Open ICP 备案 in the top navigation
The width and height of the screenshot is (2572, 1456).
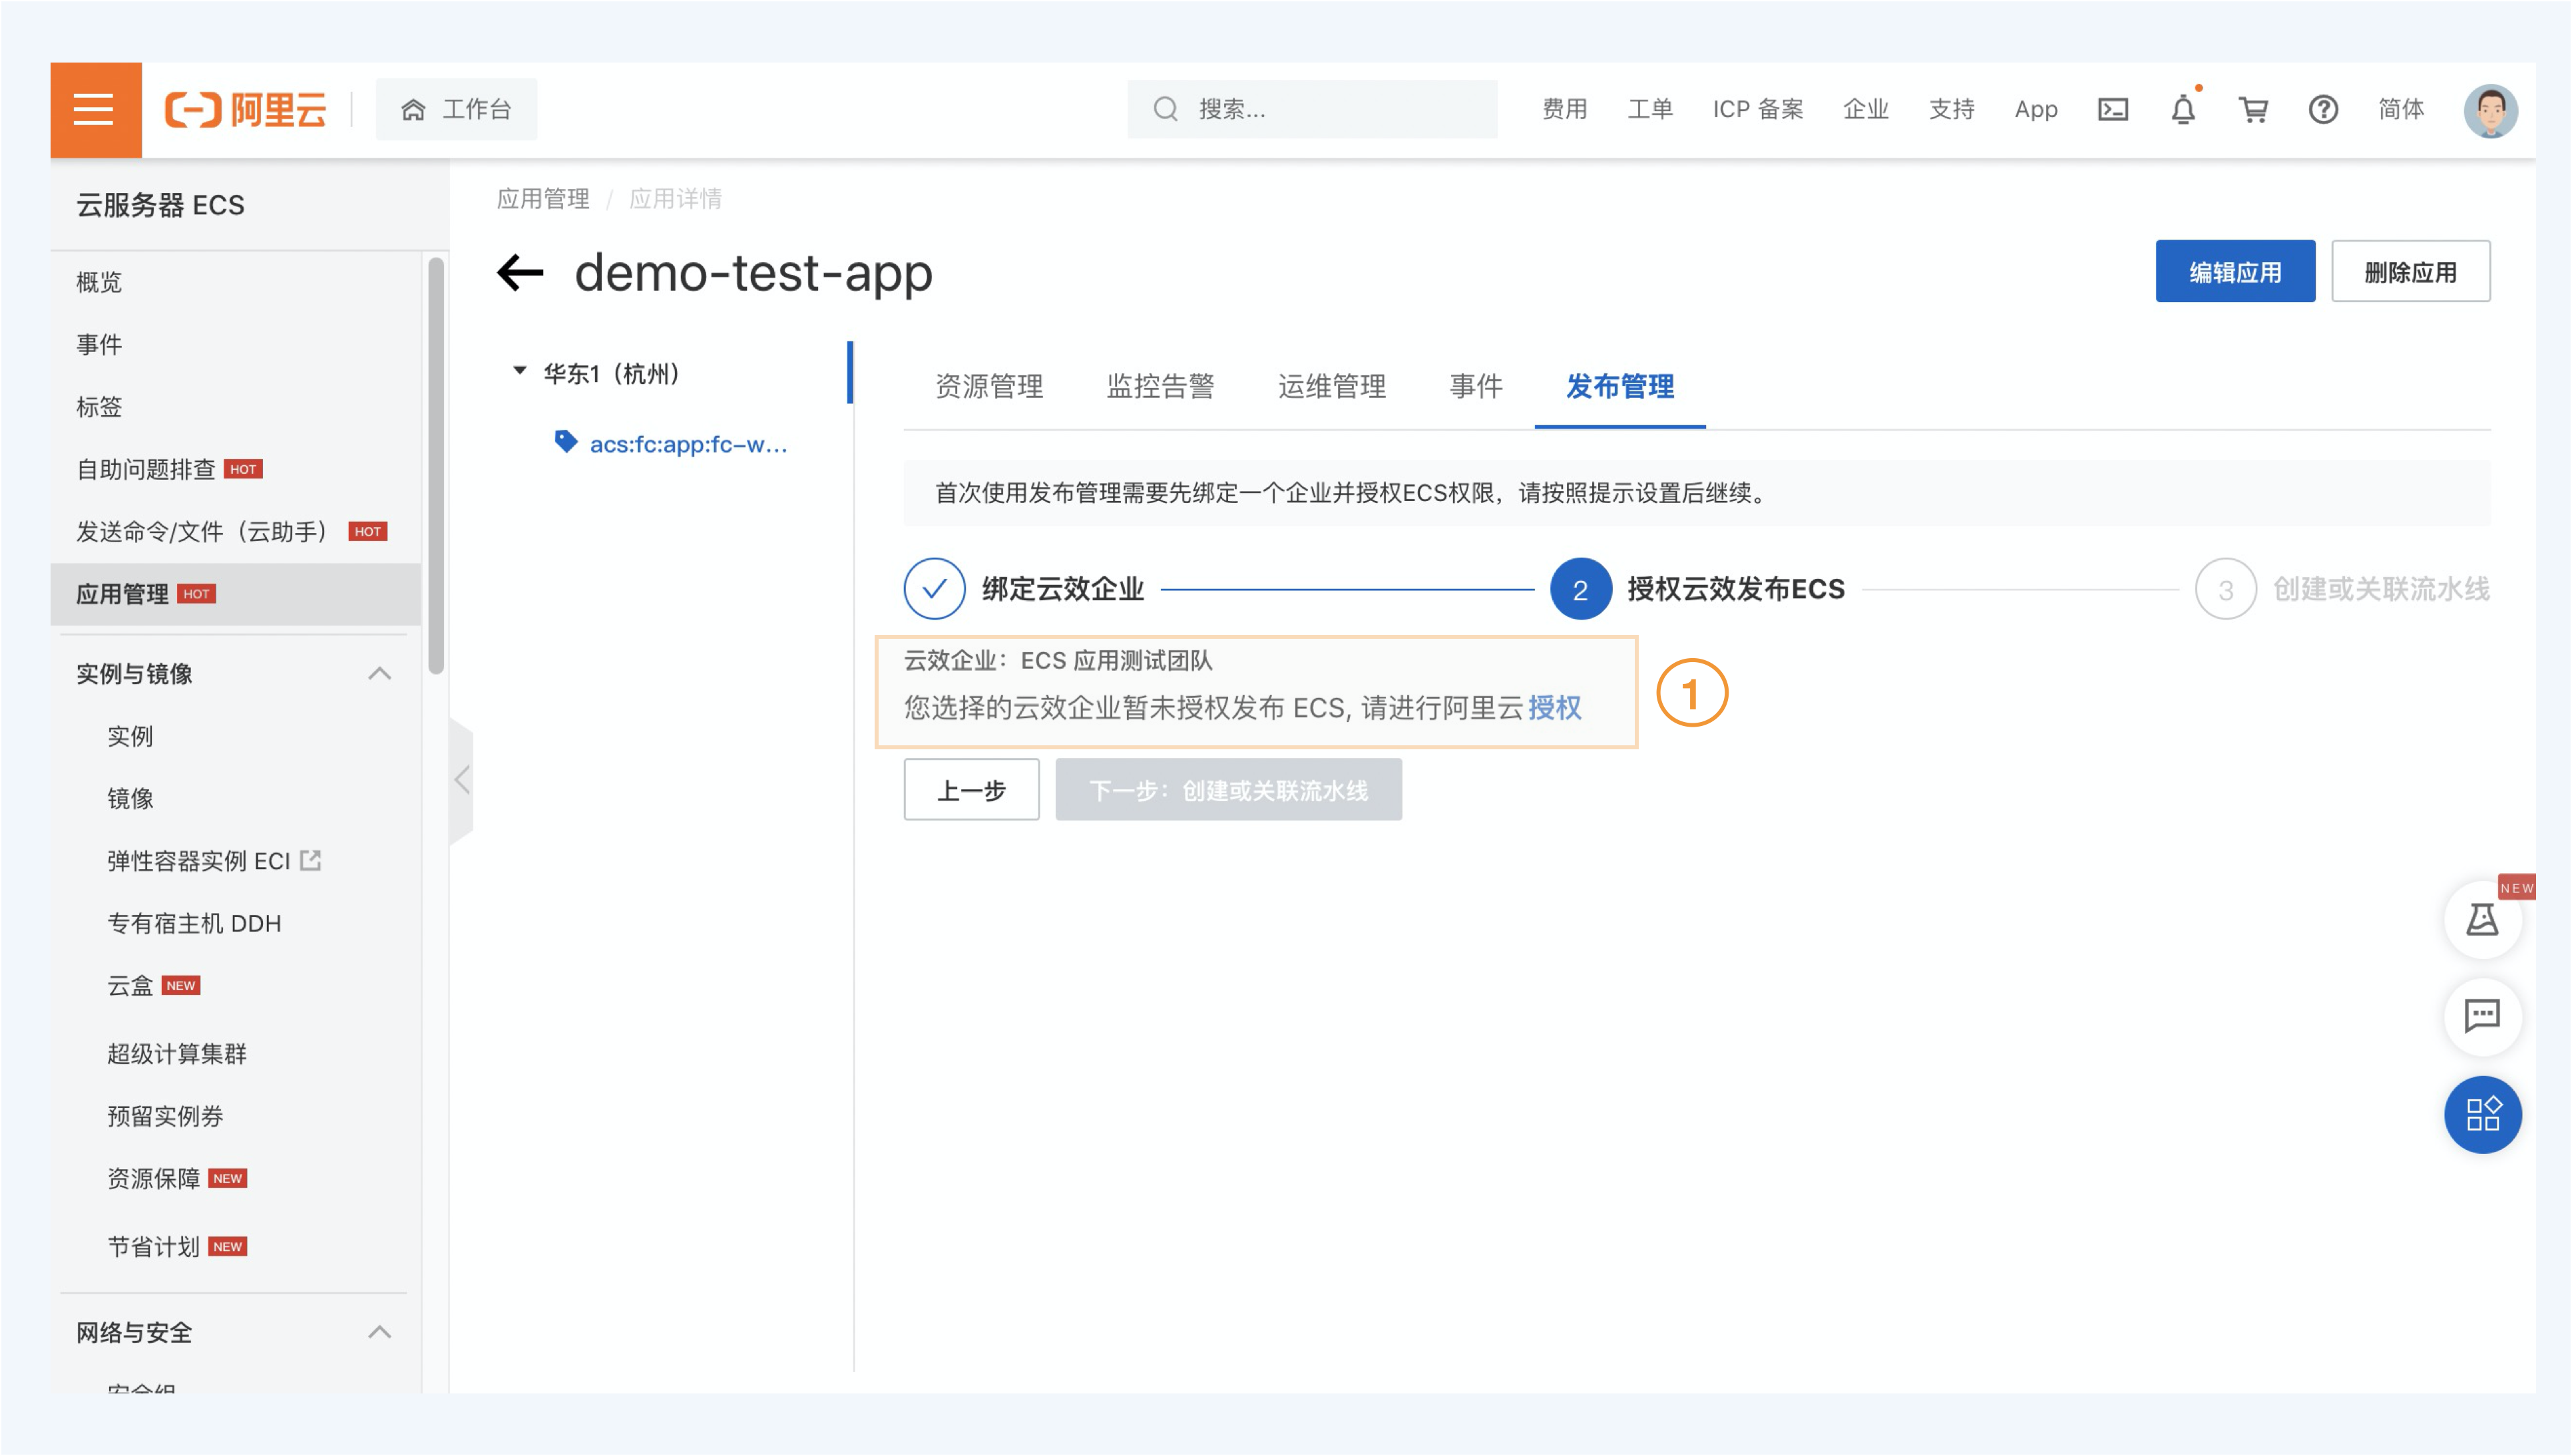click(1757, 109)
